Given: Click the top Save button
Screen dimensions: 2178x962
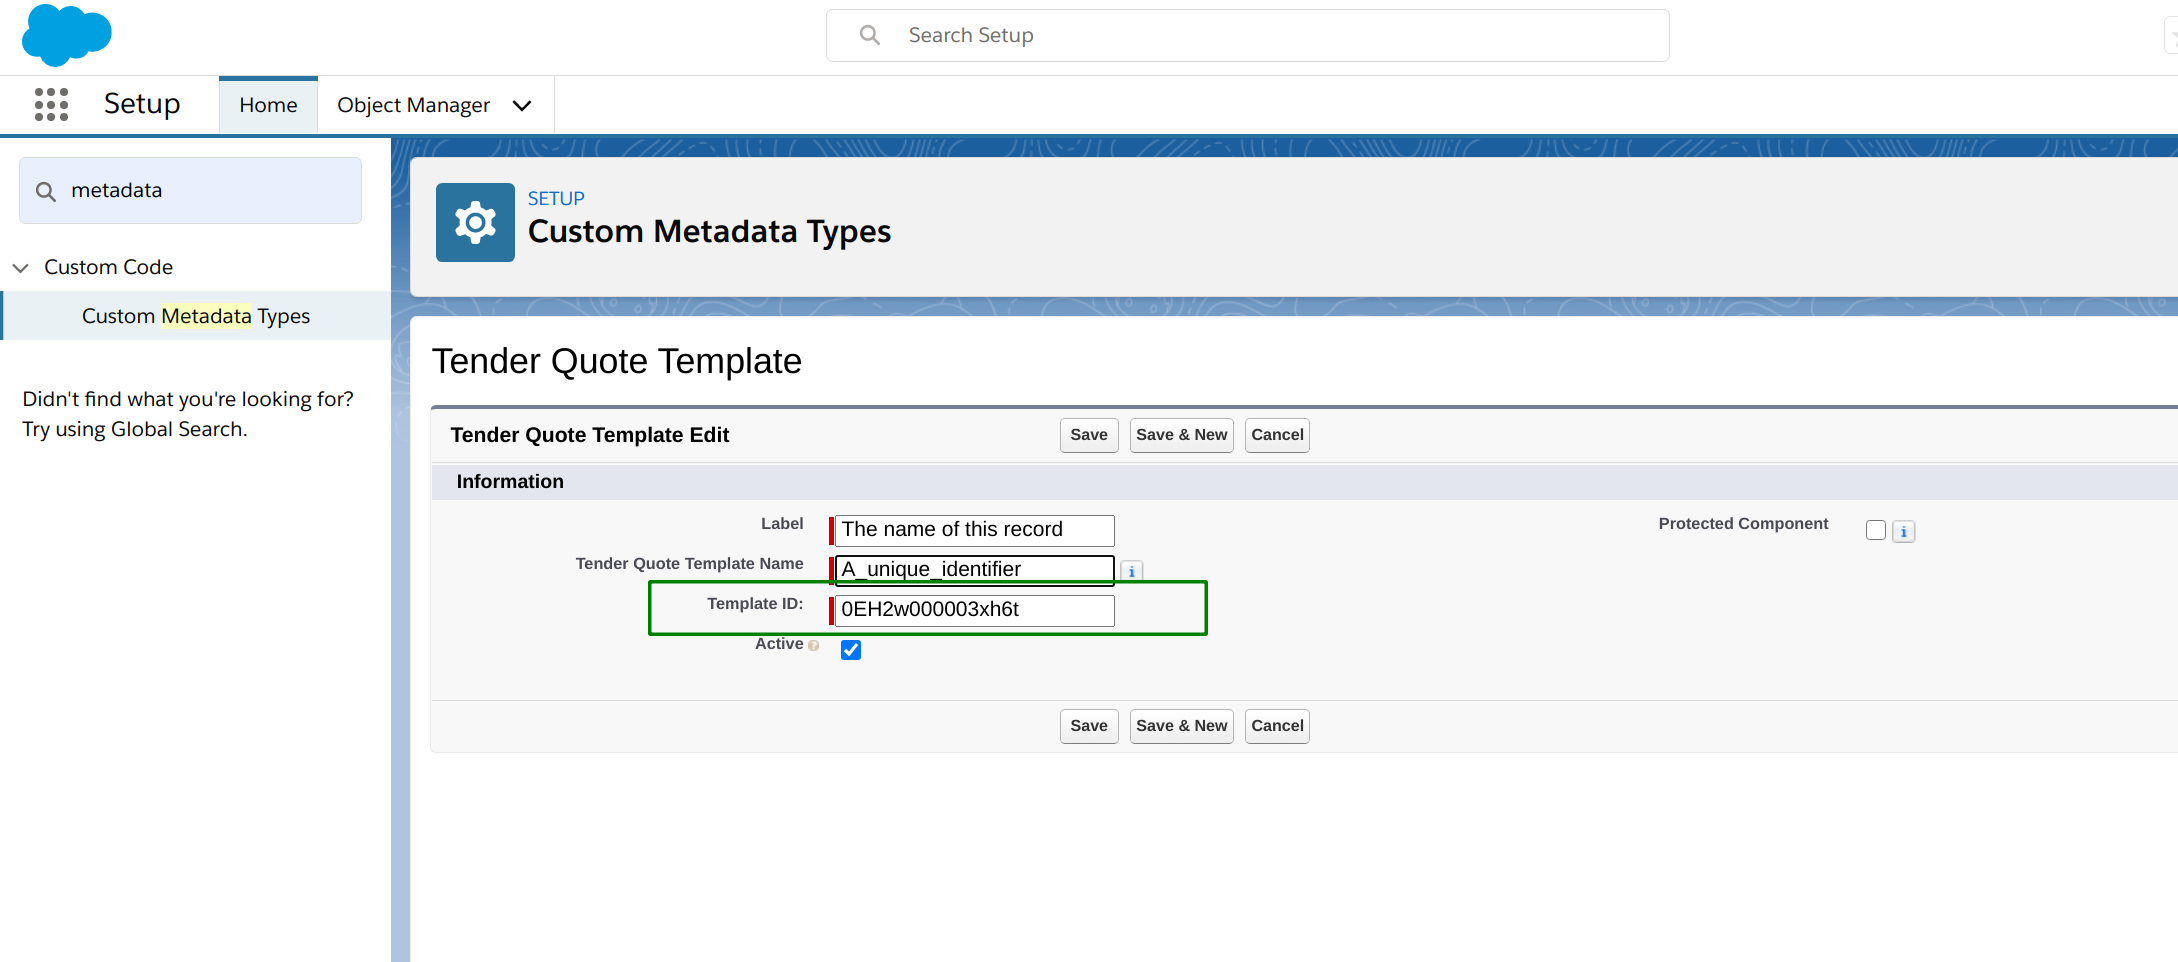Looking at the screenshot, I should click(x=1088, y=435).
